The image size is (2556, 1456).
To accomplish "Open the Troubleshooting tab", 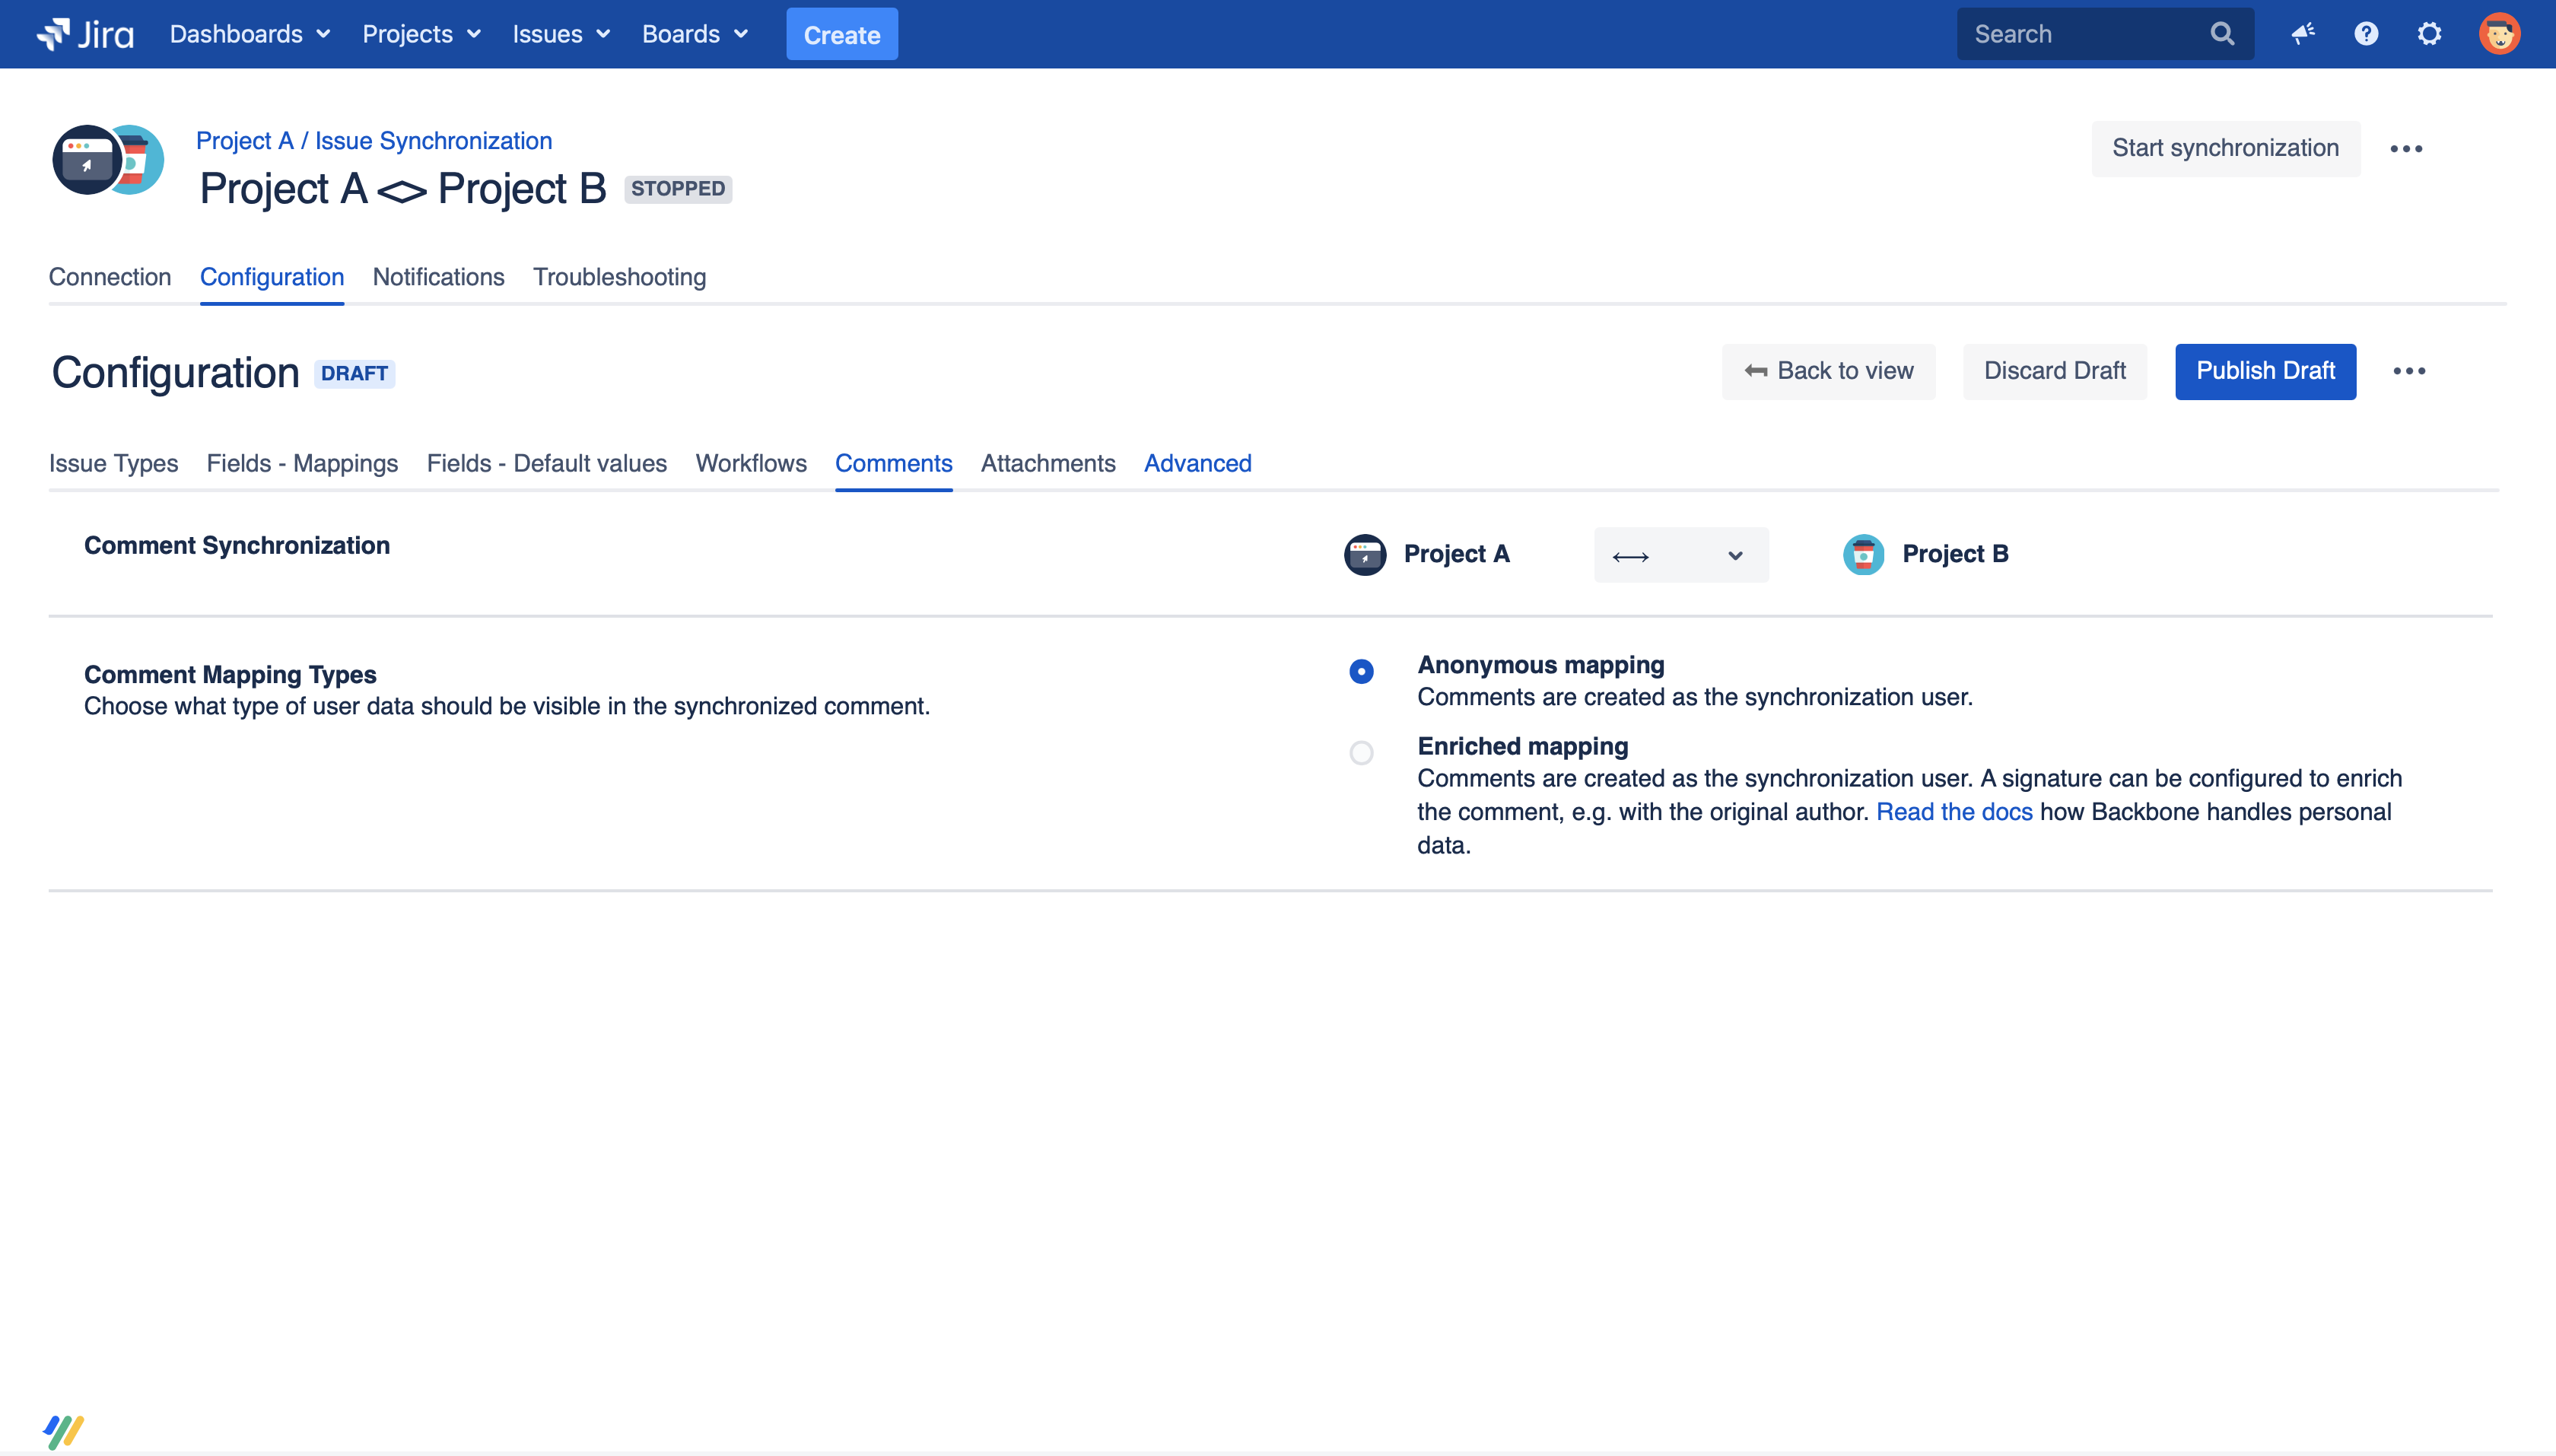I will [619, 277].
